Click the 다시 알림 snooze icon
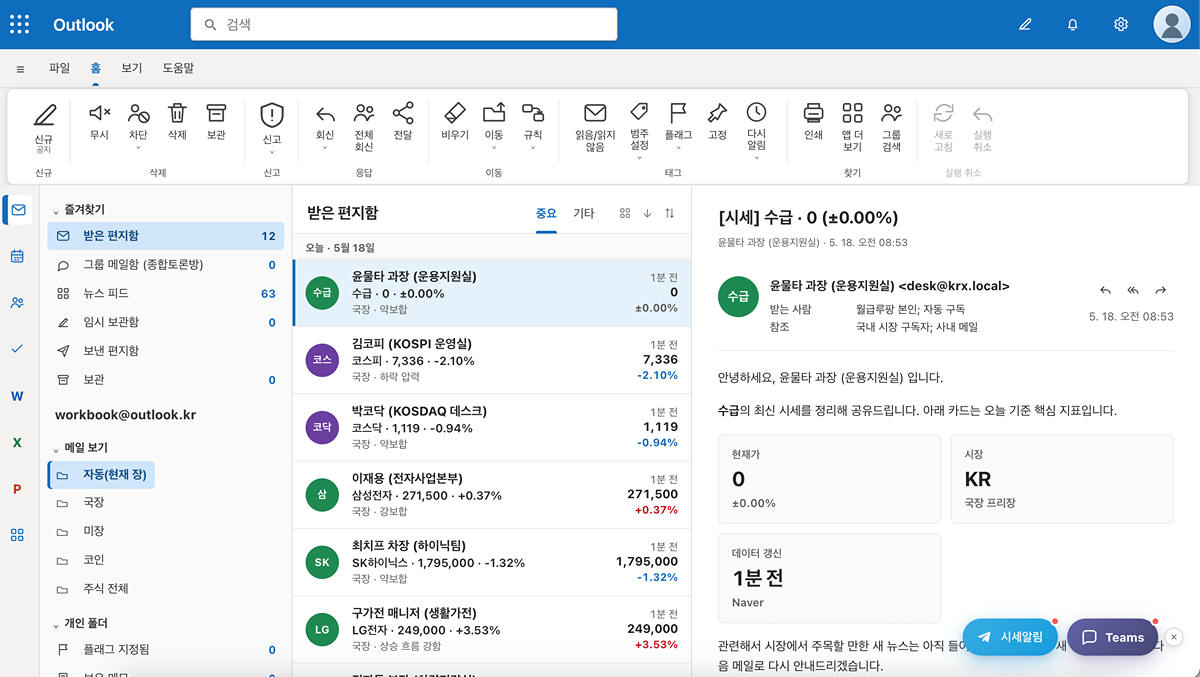Viewport: 1200px width, 677px height. tap(756, 112)
